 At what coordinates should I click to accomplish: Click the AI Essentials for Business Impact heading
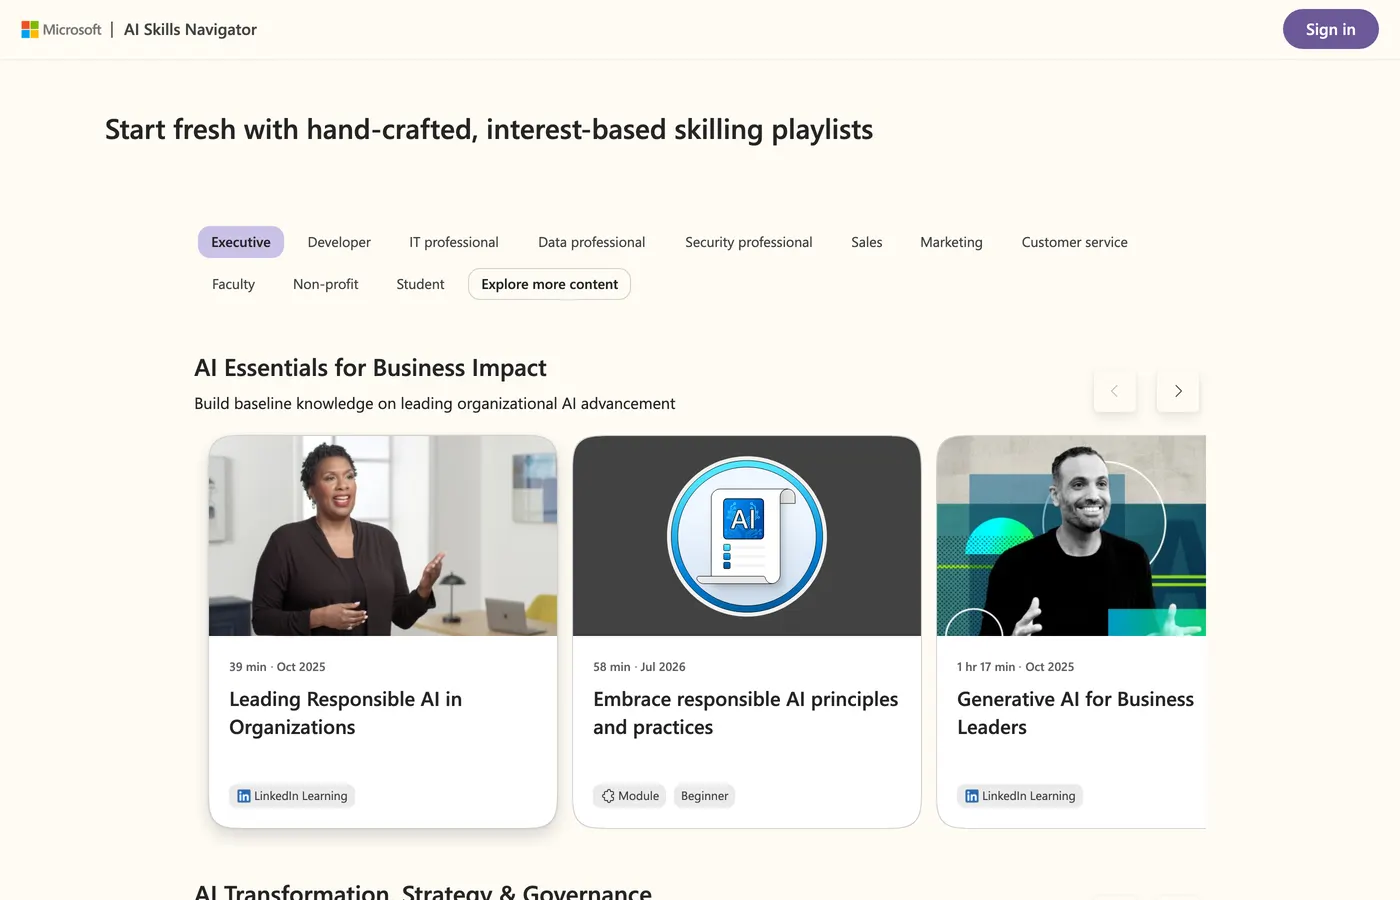pos(370,368)
